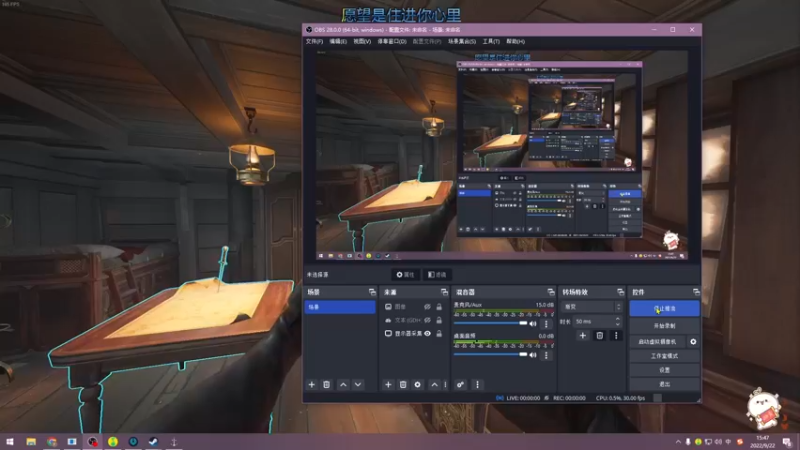The width and height of the screenshot is (800, 450).
Task: Open the Windows Start menu
Action: tap(10, 442)
